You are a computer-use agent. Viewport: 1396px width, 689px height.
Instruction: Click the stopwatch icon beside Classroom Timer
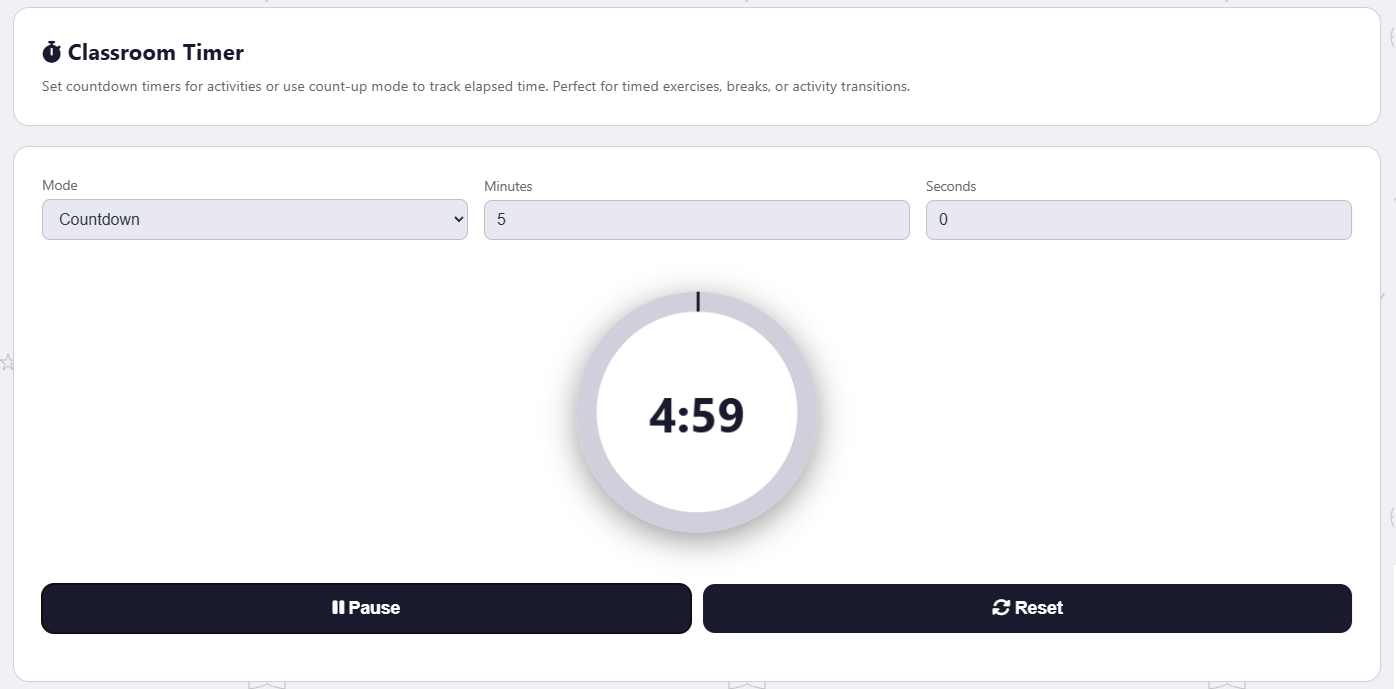click(52, 52)
